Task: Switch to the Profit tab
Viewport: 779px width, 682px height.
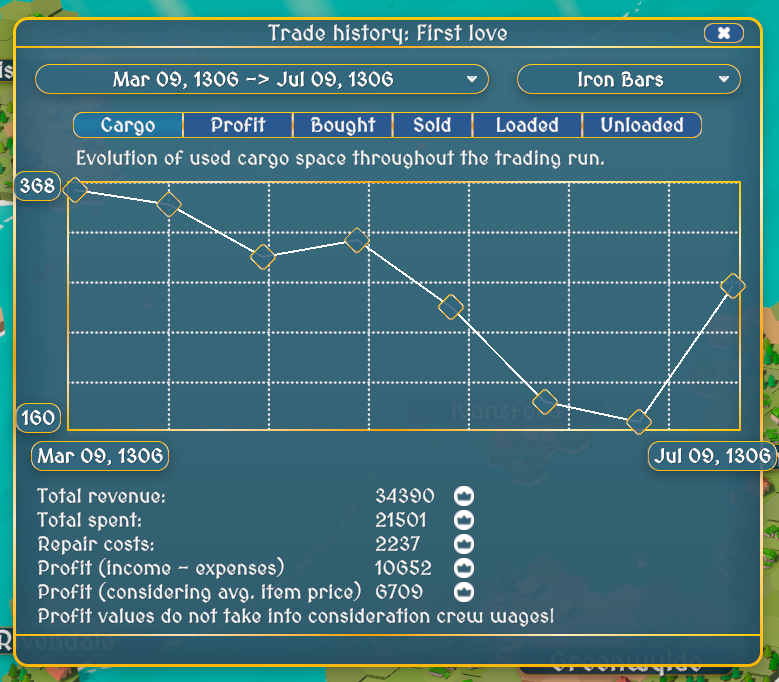Action: (238, 125)
